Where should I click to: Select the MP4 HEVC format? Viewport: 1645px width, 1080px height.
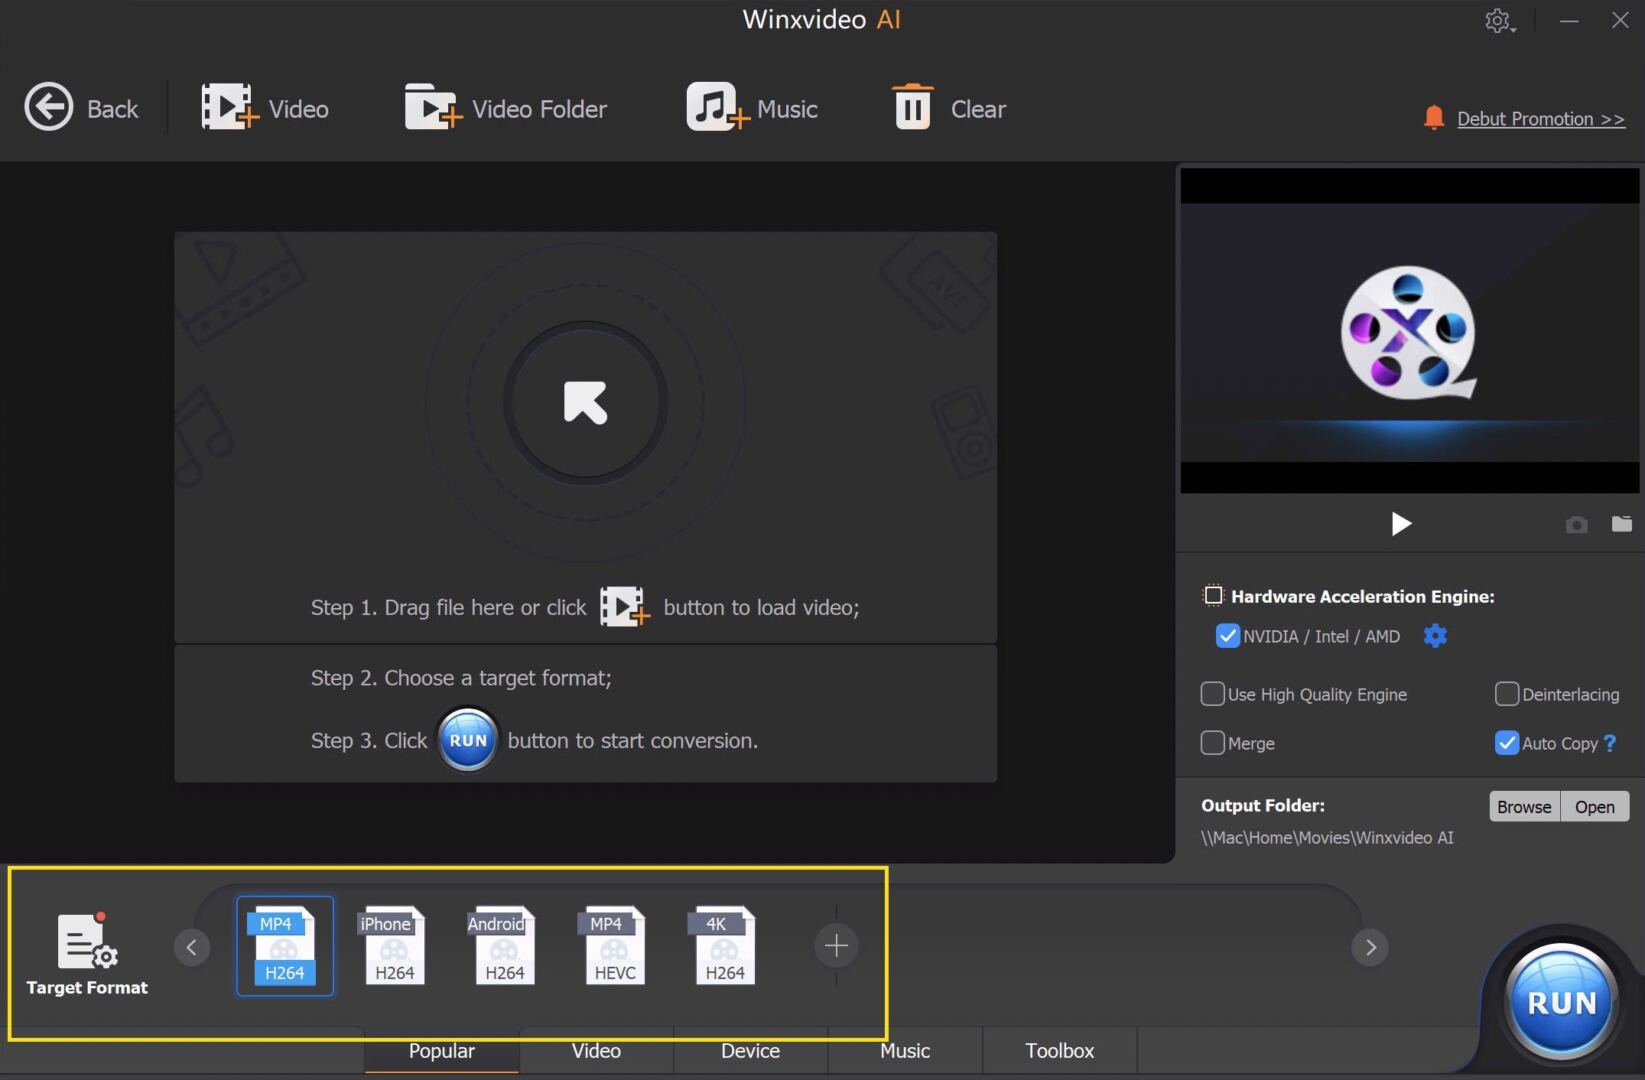click(x=614, y=946)
